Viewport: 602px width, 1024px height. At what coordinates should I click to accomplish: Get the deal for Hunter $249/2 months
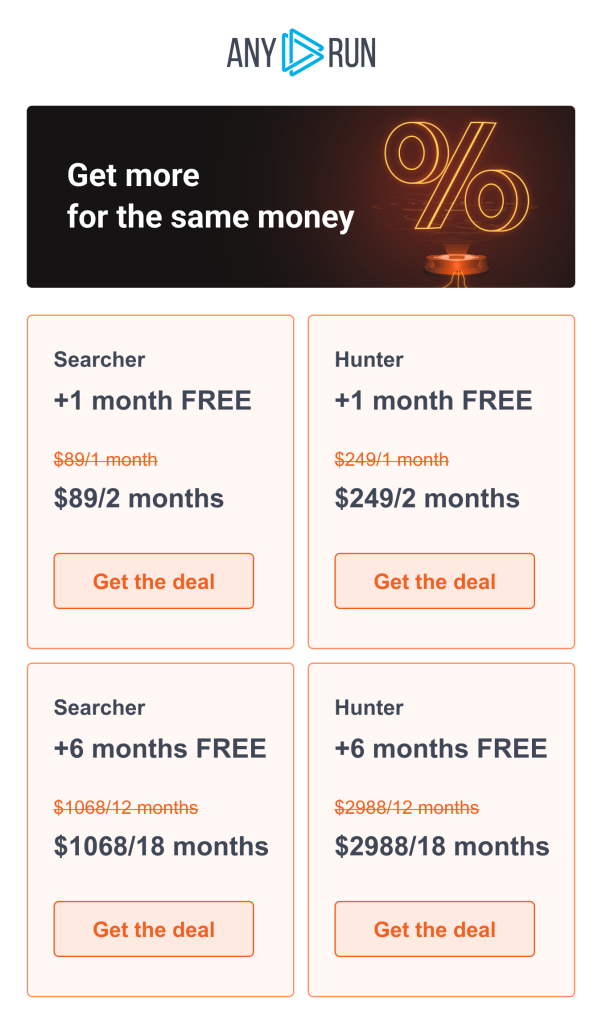pyautogui.click(x=435, y=581)
